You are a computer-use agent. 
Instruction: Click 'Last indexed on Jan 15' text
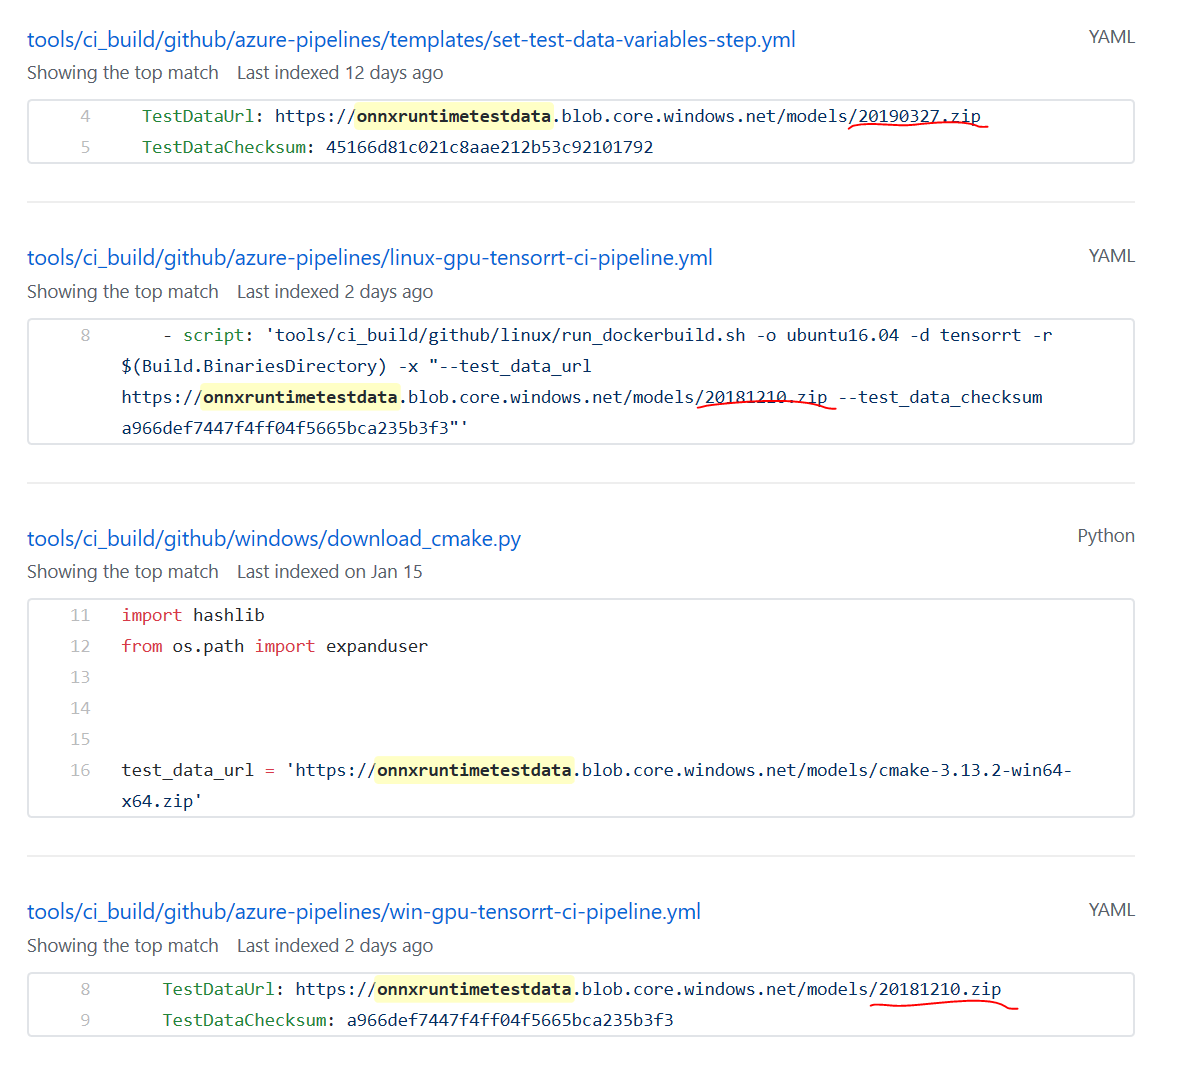point(329,572)
